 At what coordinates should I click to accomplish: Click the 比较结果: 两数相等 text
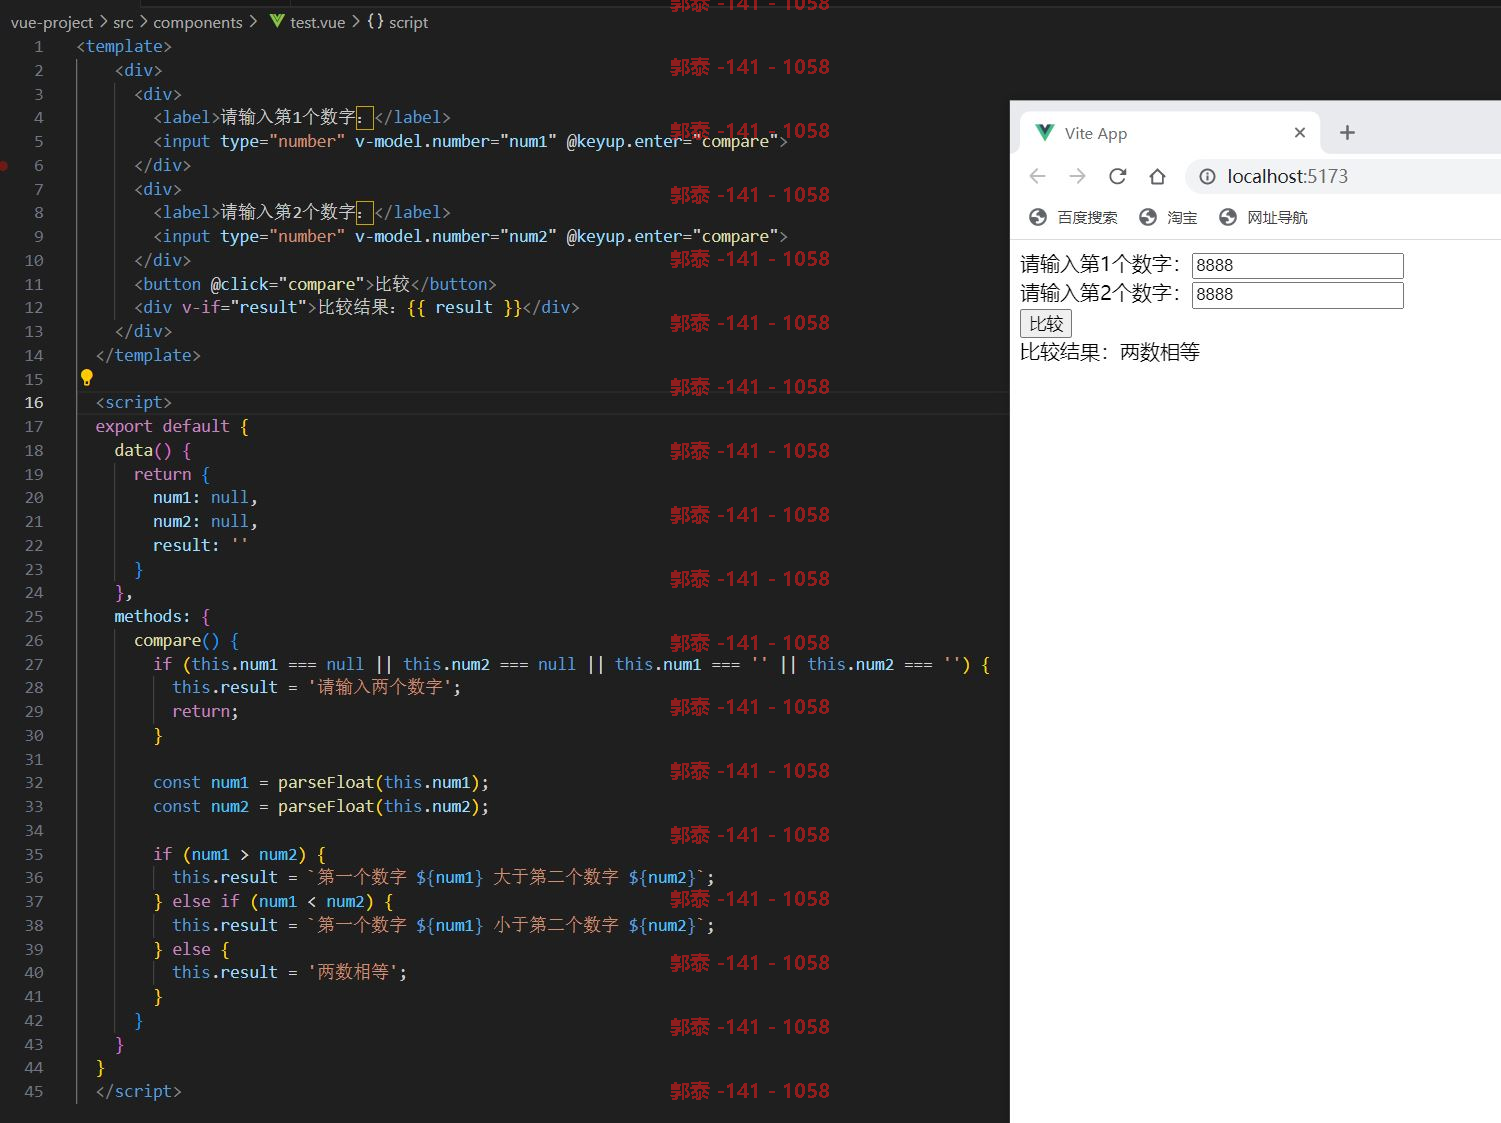pos(1109,352)
